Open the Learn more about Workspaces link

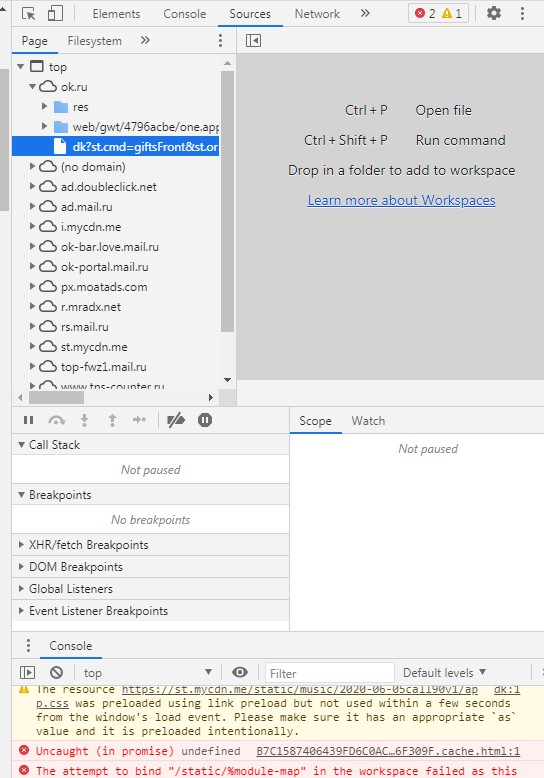click(x=401, y=200)
